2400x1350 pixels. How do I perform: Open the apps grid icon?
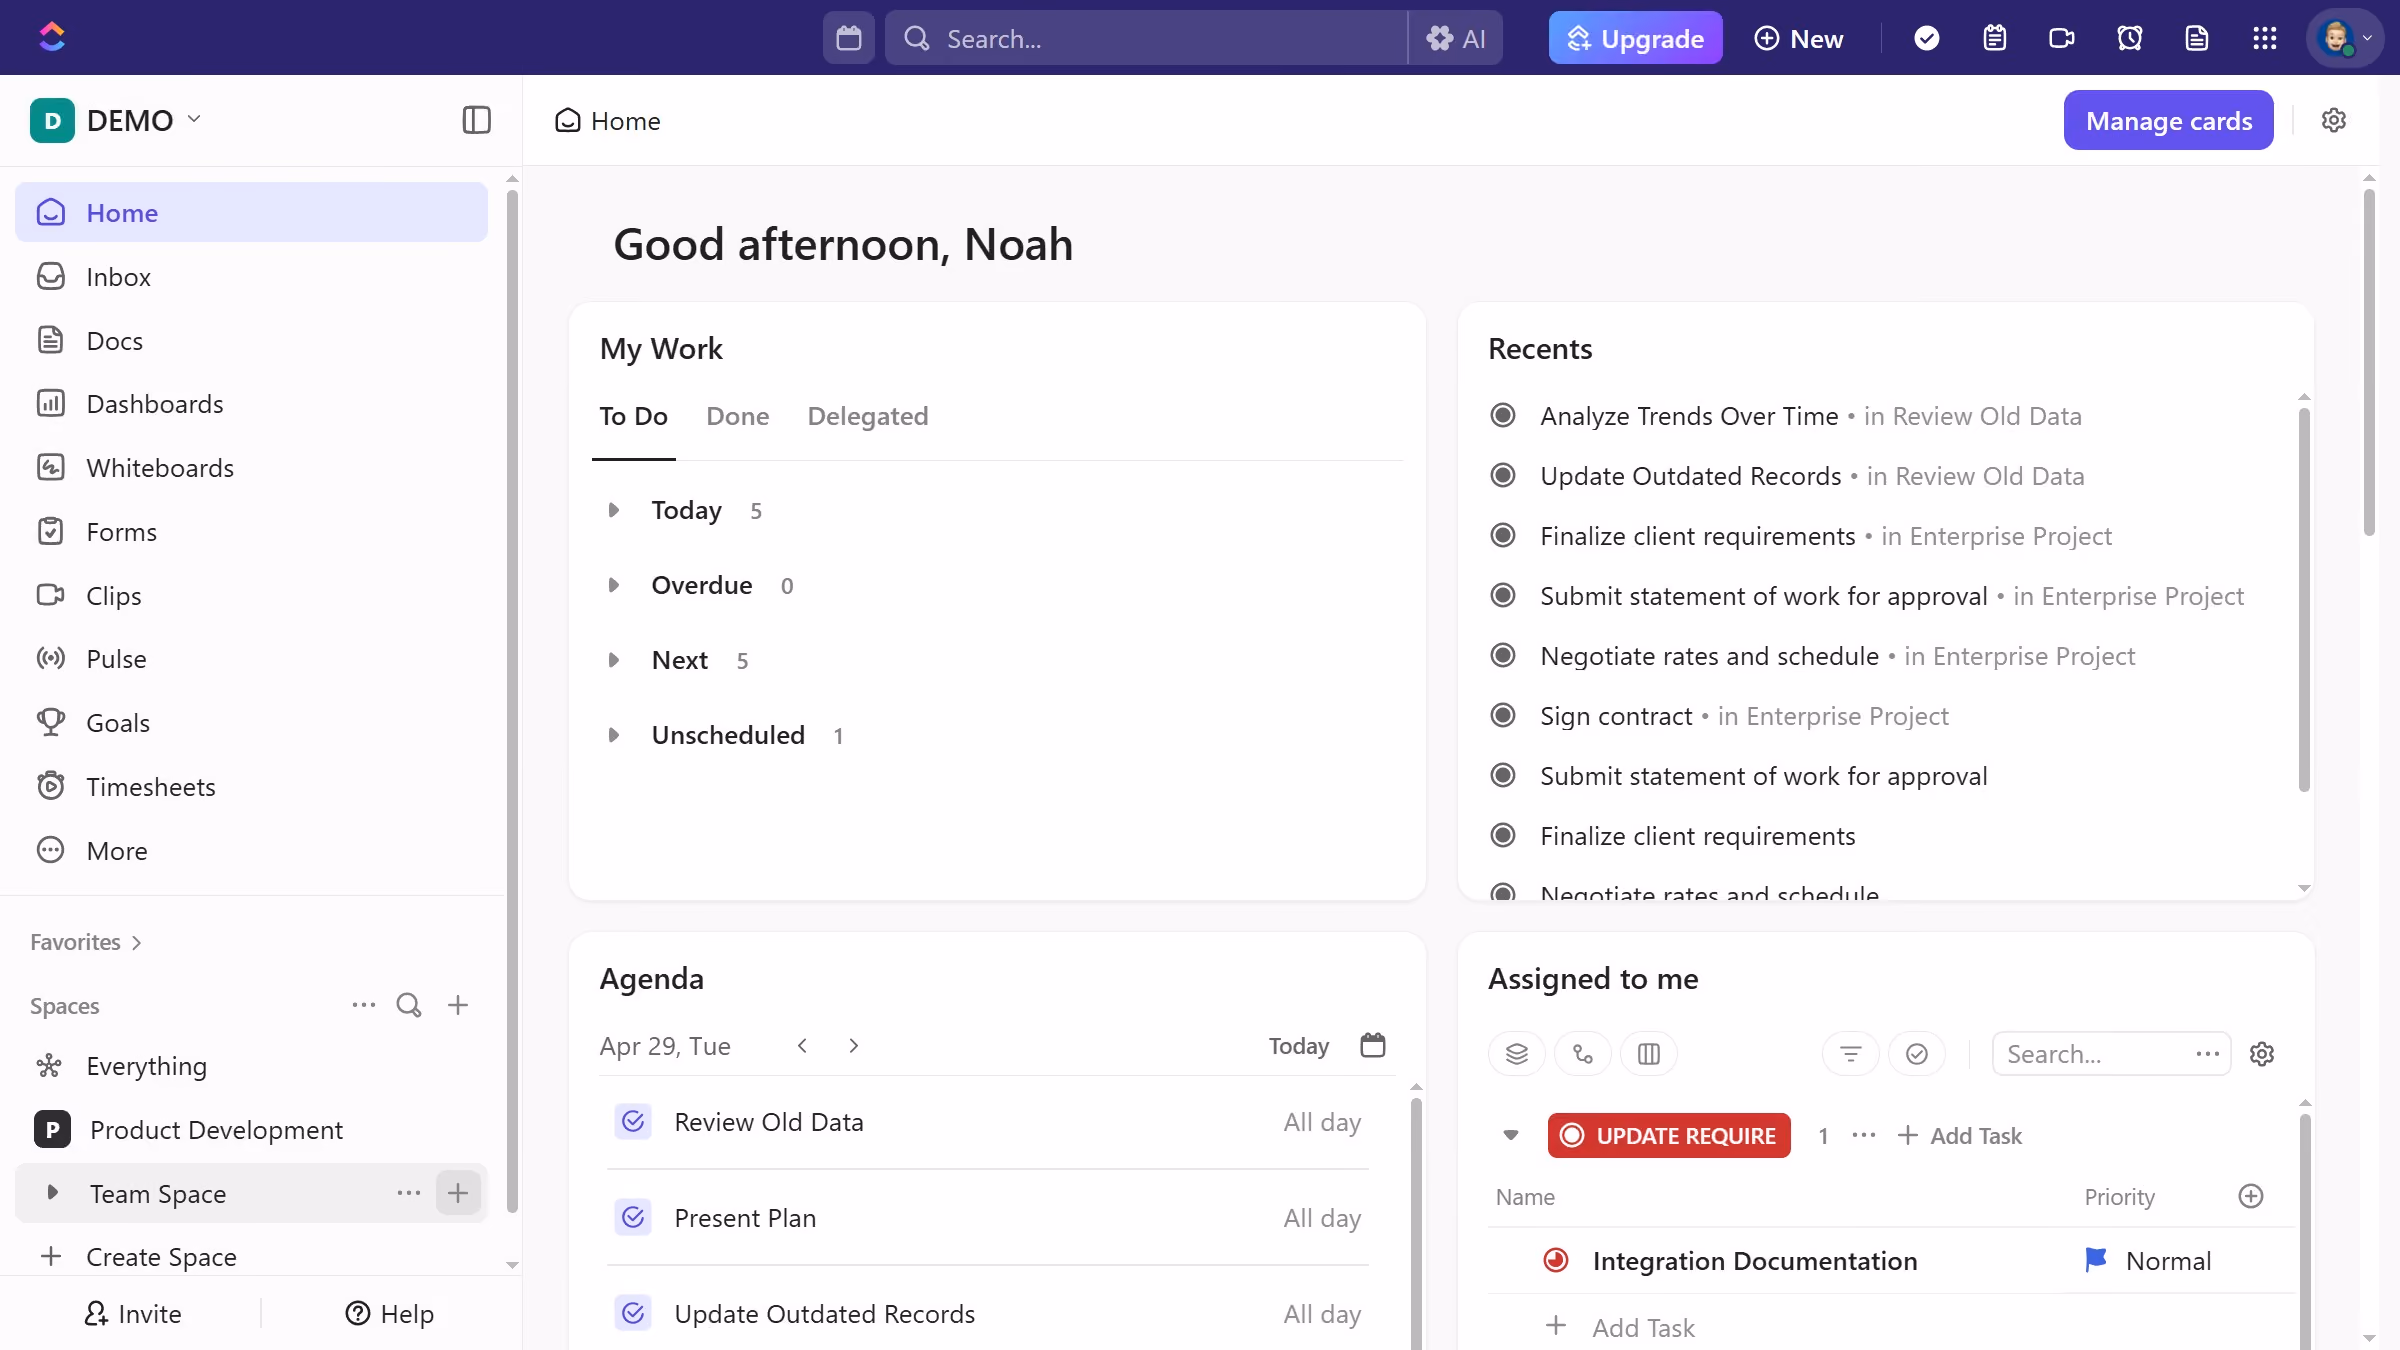(2265, 38)
